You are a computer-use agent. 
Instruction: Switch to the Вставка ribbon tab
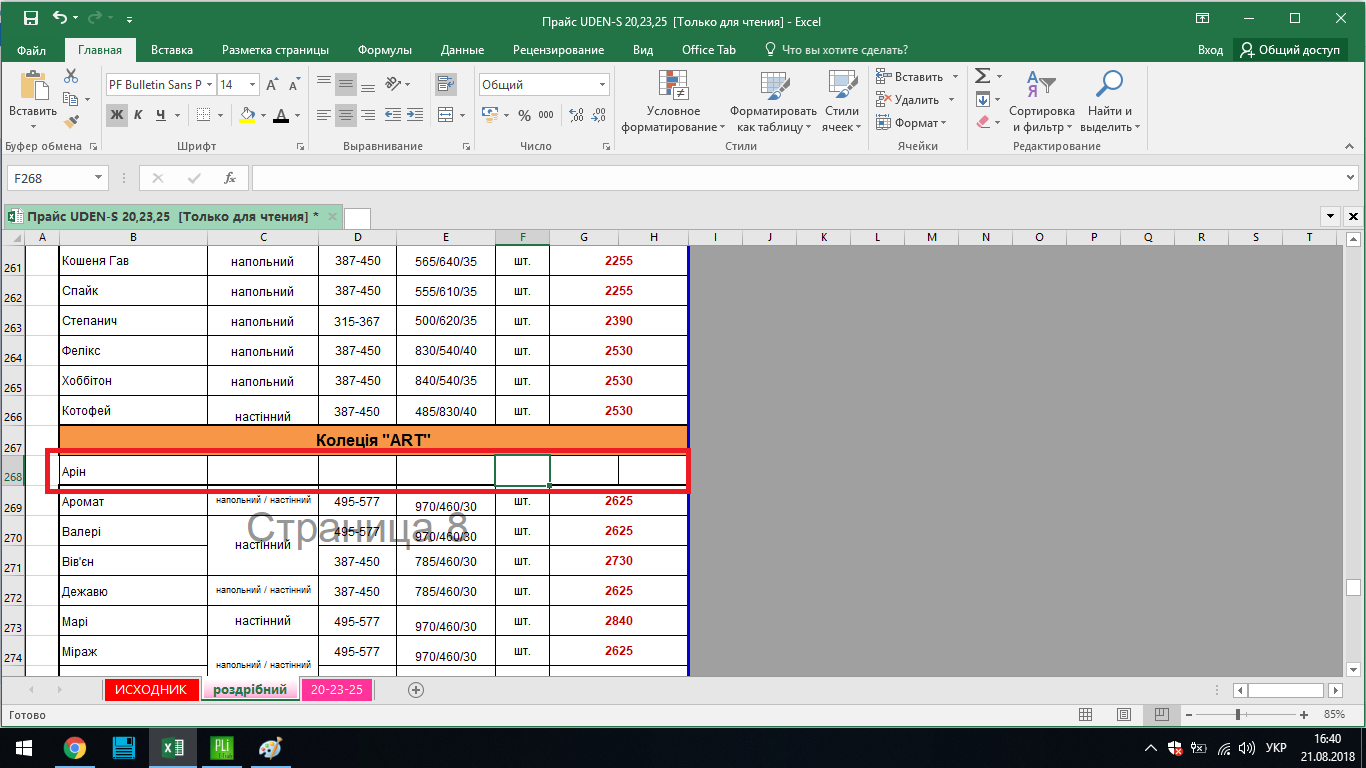[172, 50]
